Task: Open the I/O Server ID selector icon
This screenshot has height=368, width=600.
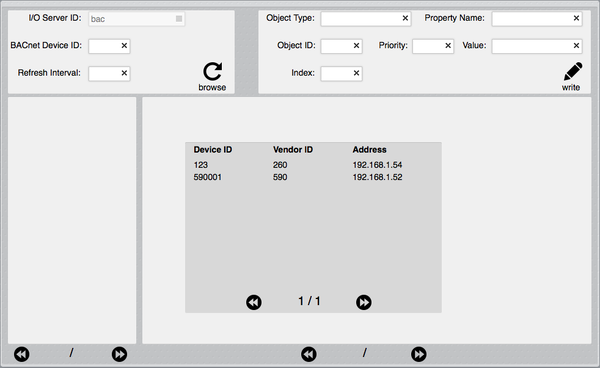Action: (x=179, y=18)
